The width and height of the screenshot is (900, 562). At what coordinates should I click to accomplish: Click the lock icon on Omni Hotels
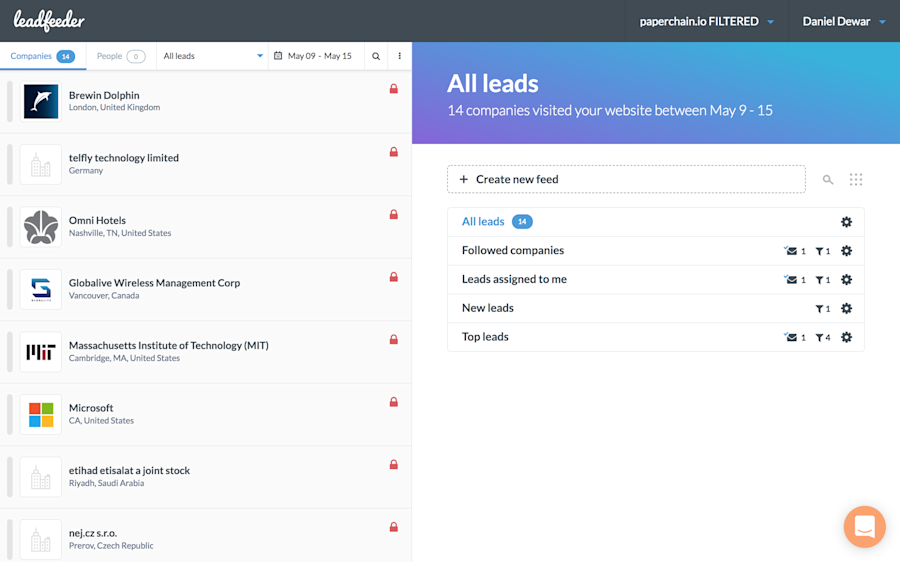pos(394,214)
